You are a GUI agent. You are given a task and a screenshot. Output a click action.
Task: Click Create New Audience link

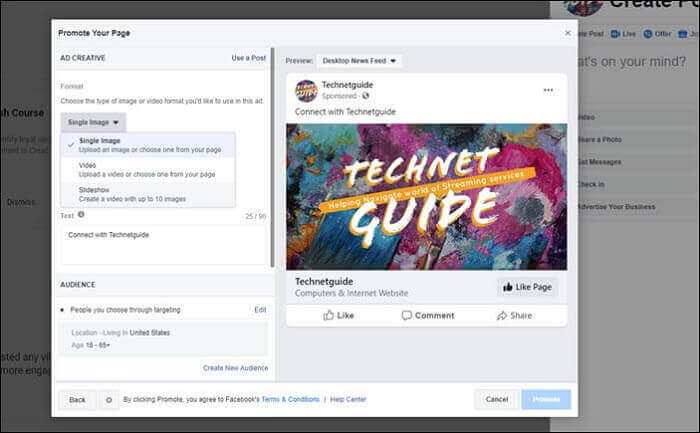tap(236, 368)
